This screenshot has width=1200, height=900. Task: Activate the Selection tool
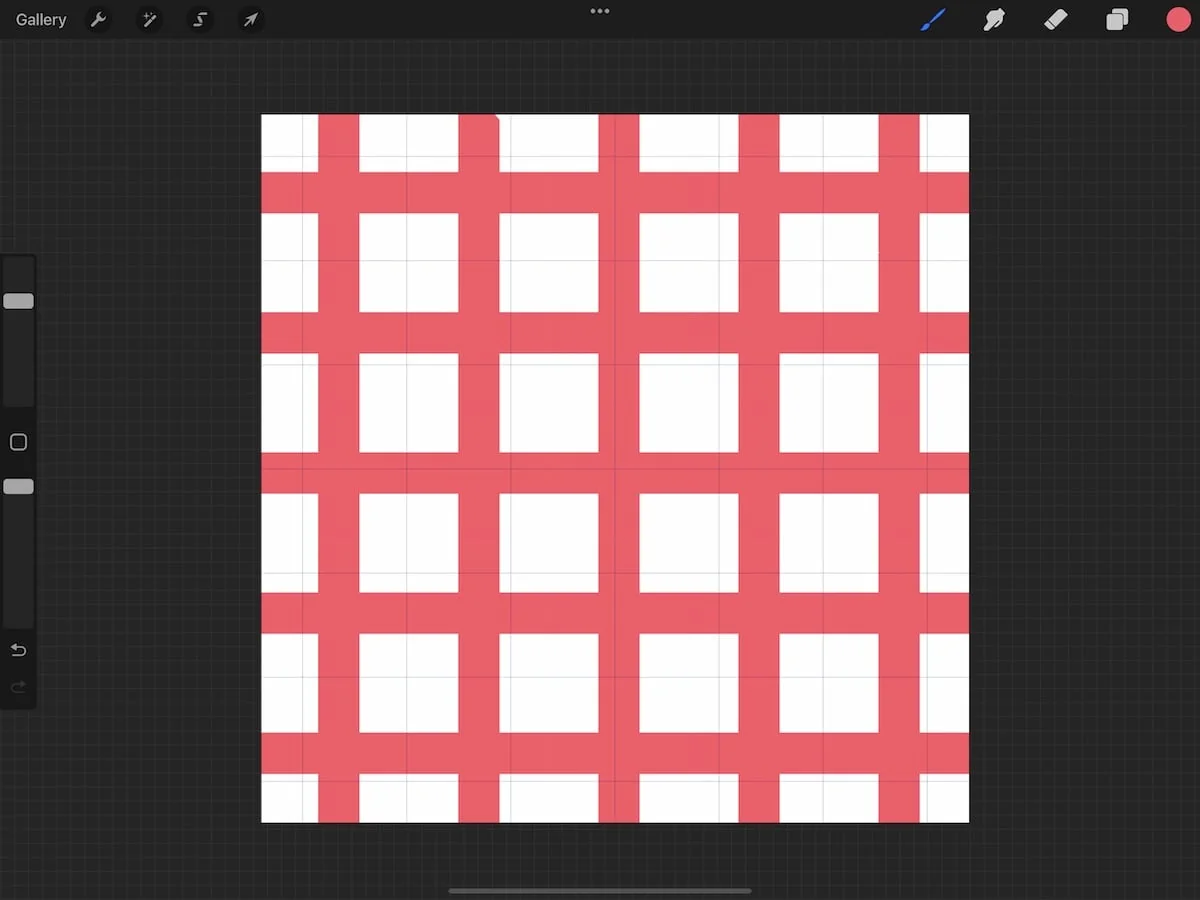tap(200, 20)
